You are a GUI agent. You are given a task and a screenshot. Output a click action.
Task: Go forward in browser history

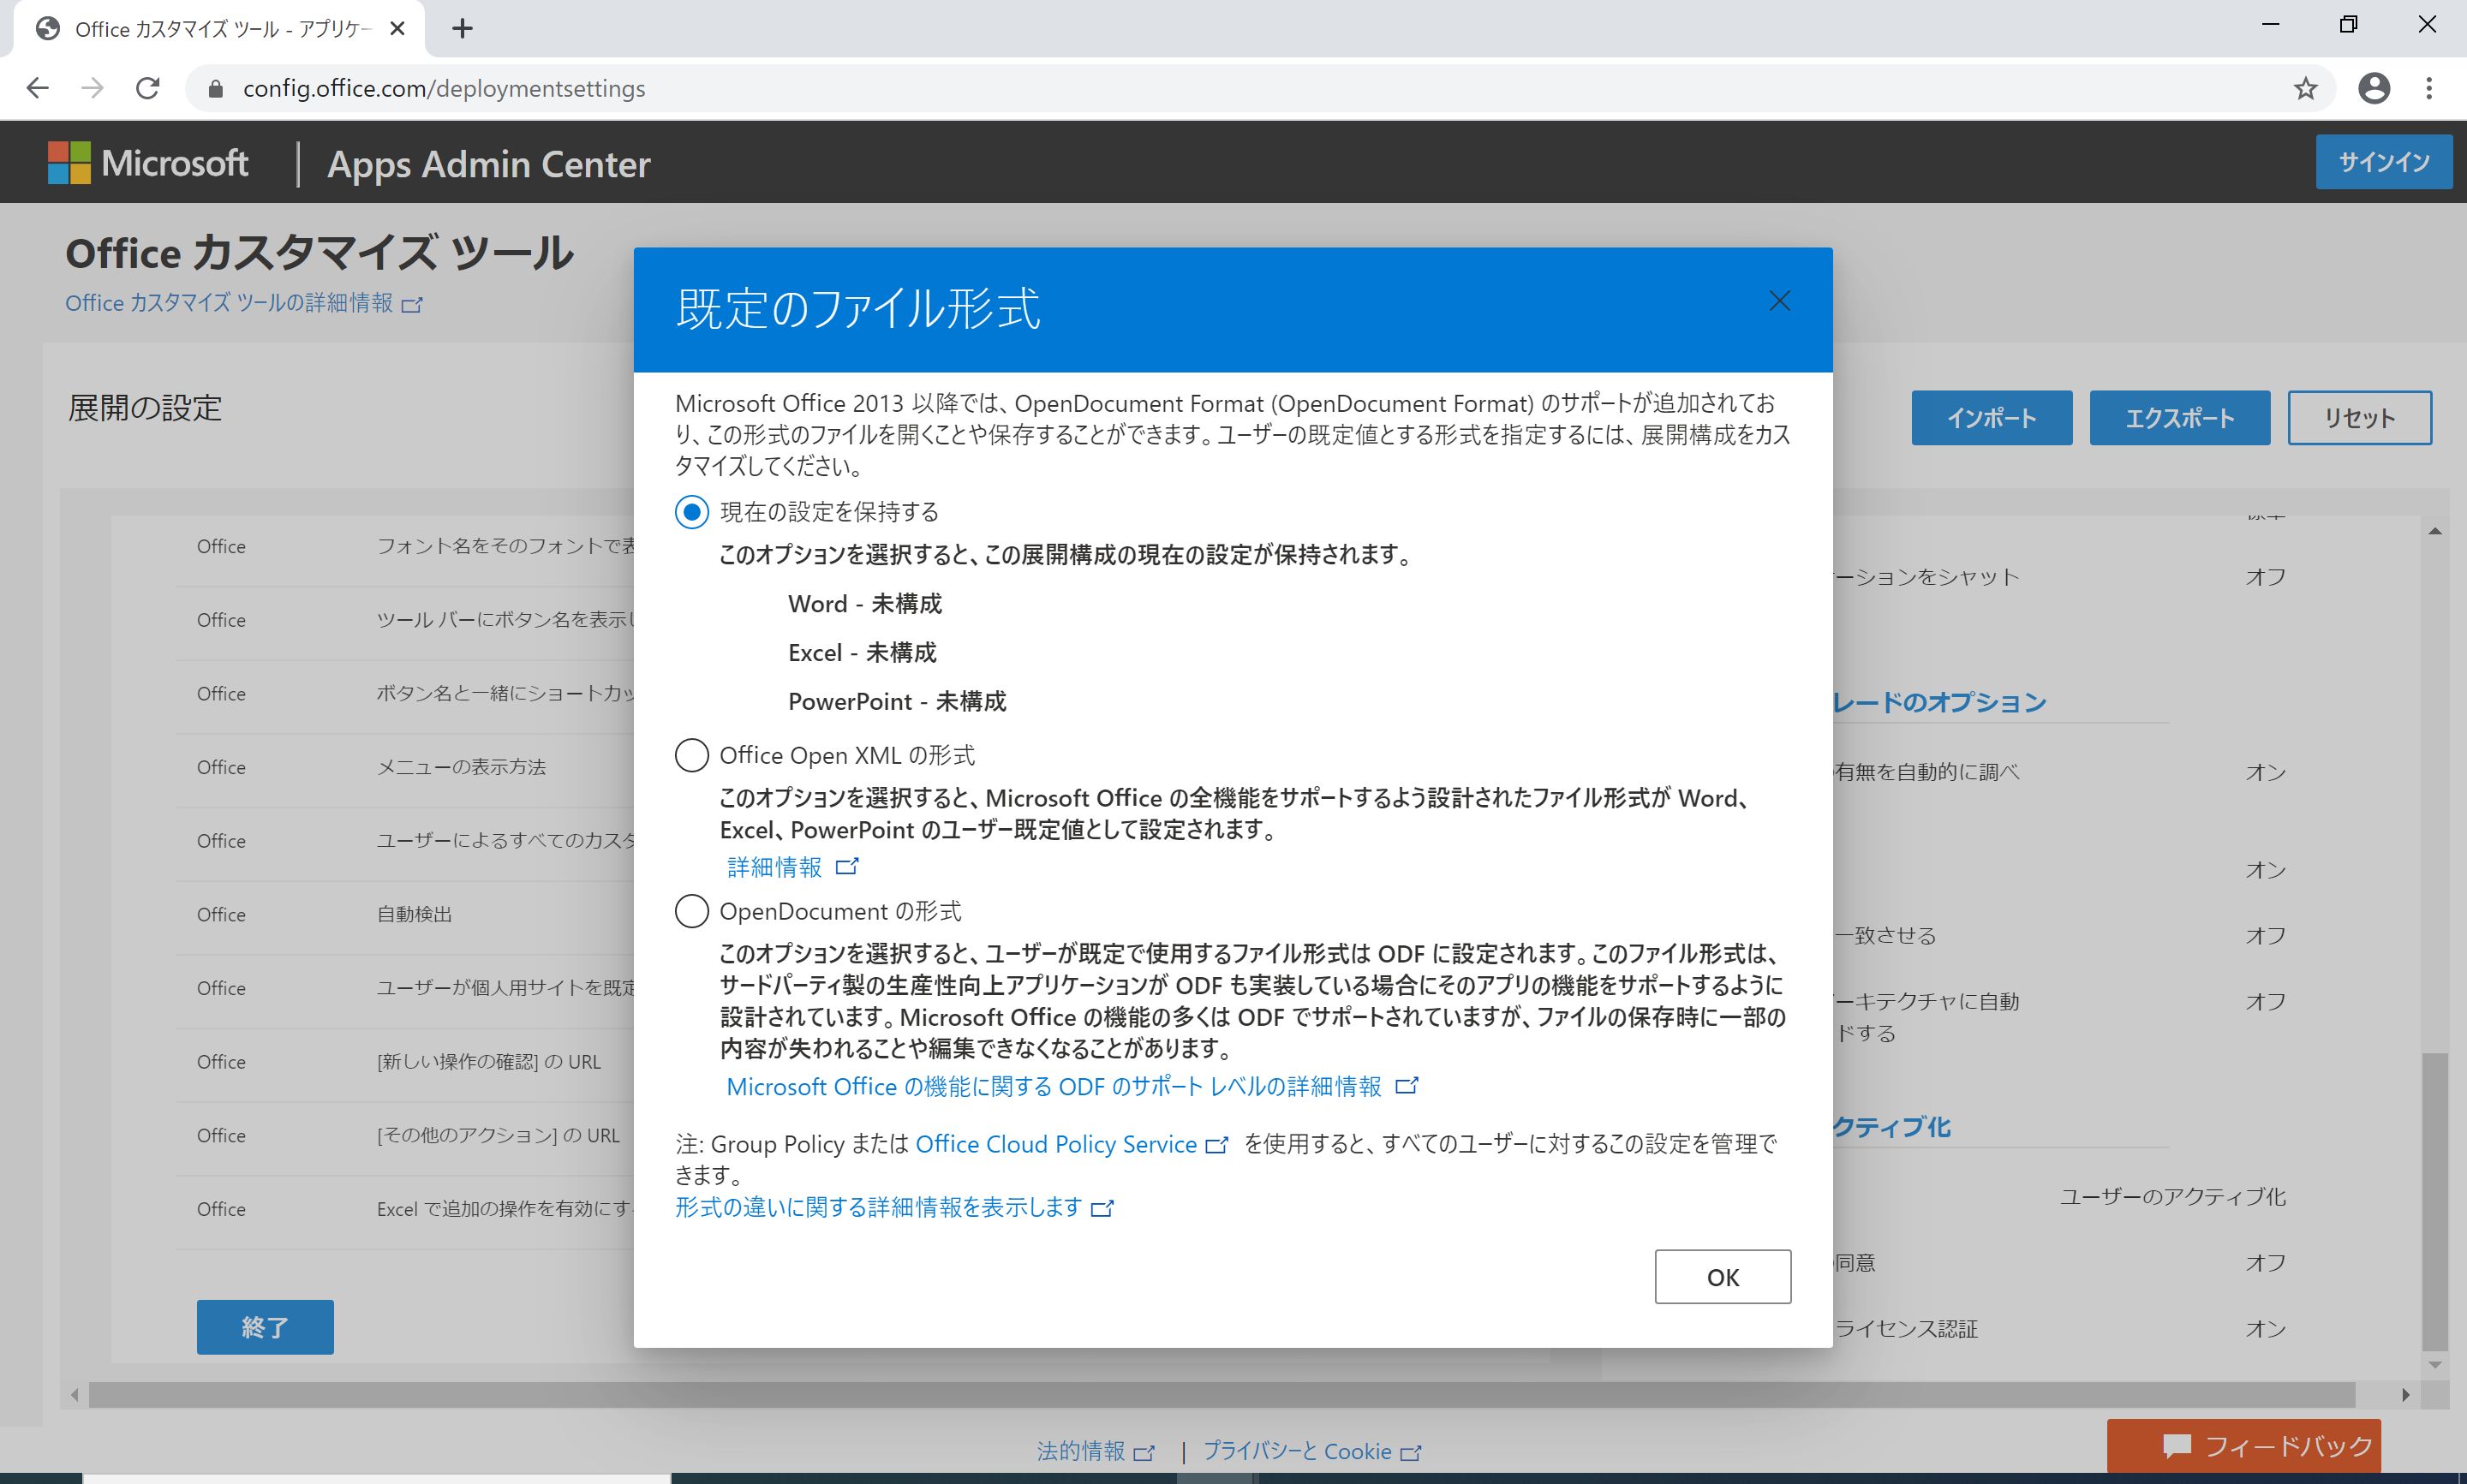tap(92, 88)
